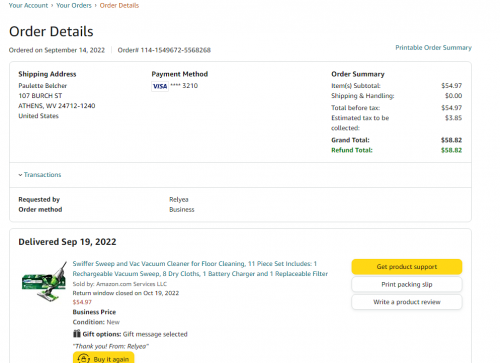
Task: Click United States country line
Action: coord(38,116)
